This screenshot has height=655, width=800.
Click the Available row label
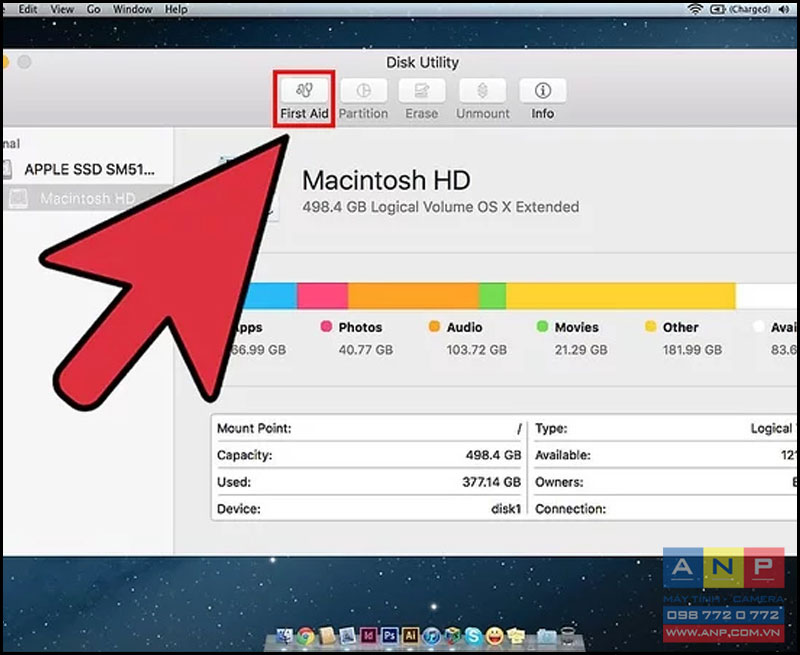pos(563,455)
